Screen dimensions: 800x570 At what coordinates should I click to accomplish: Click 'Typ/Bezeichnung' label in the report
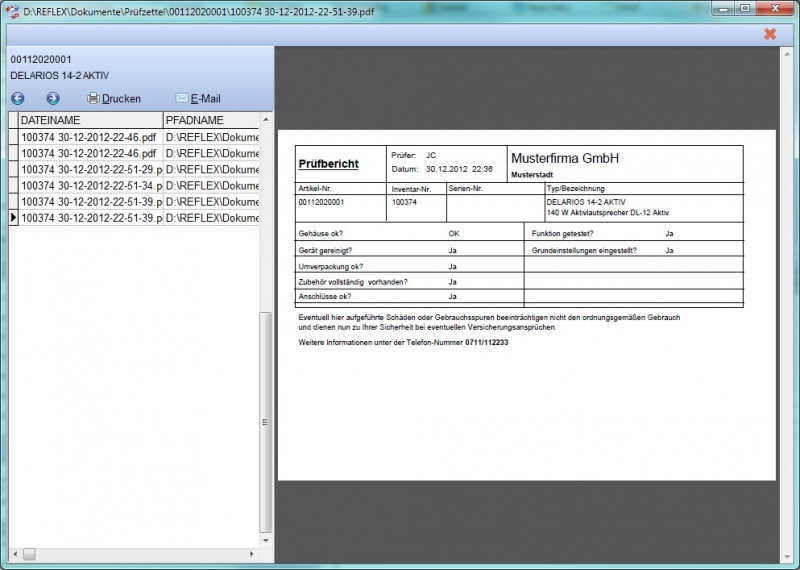coord(575,188)
